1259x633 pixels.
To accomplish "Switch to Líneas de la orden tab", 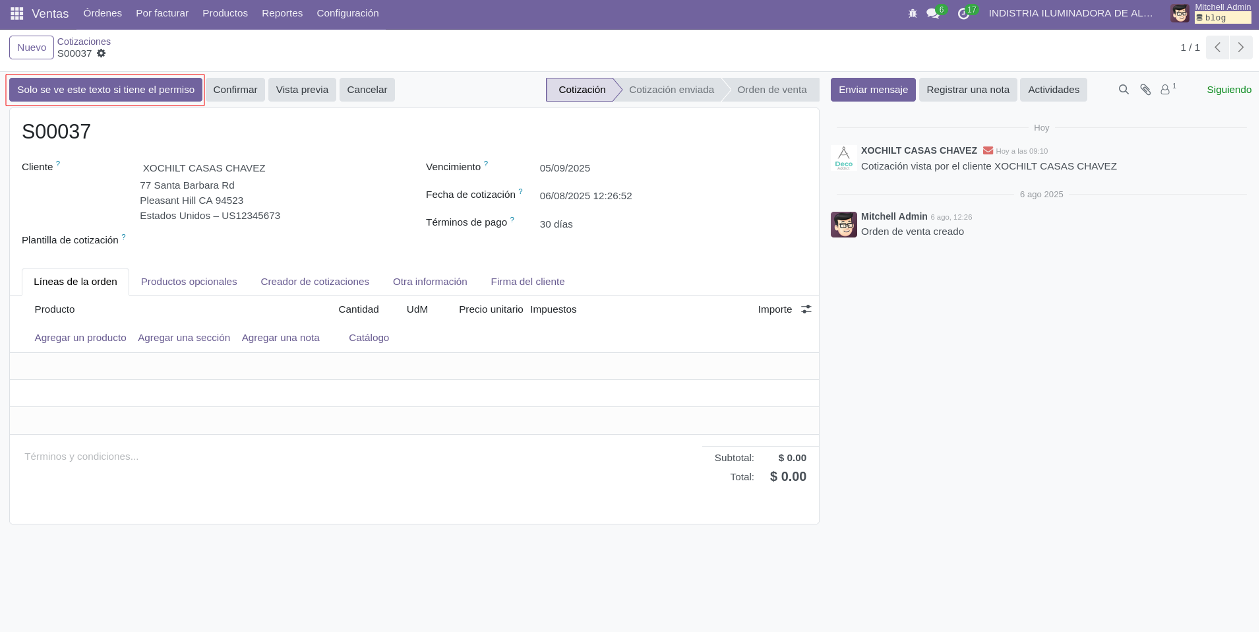I will click(x=75, y=282).
